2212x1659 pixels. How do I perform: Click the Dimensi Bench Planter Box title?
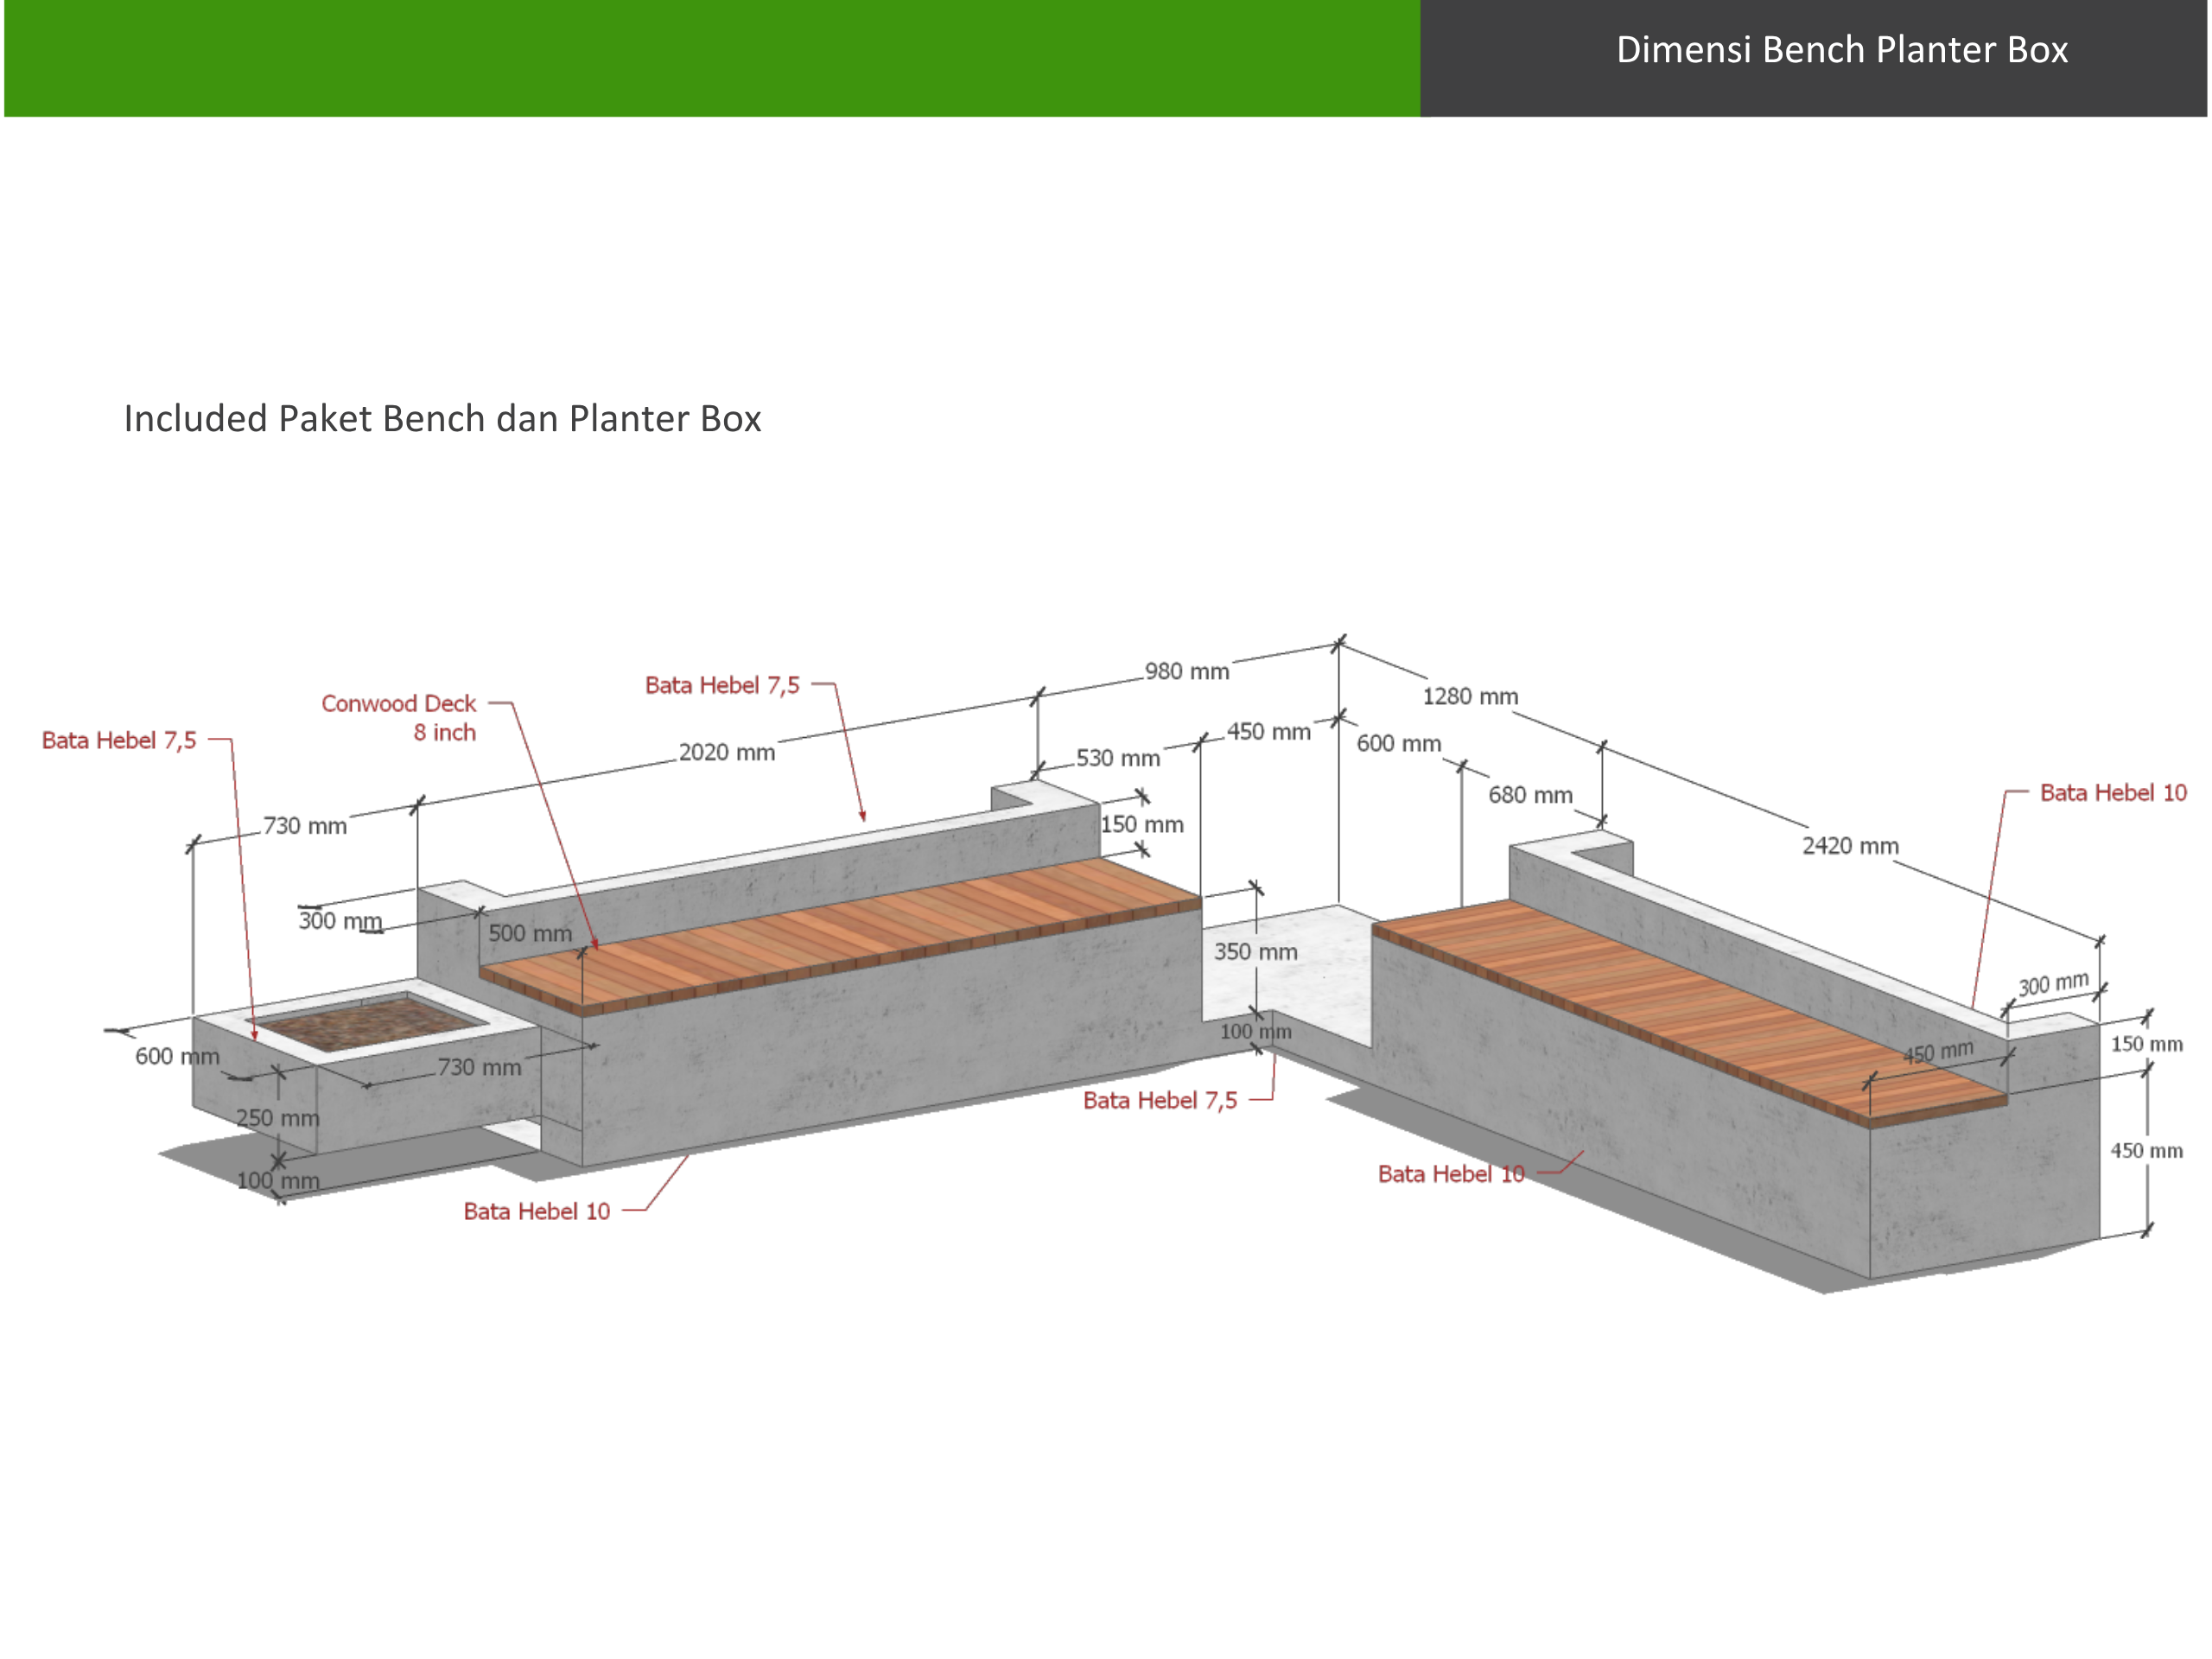click(1842, 49)
